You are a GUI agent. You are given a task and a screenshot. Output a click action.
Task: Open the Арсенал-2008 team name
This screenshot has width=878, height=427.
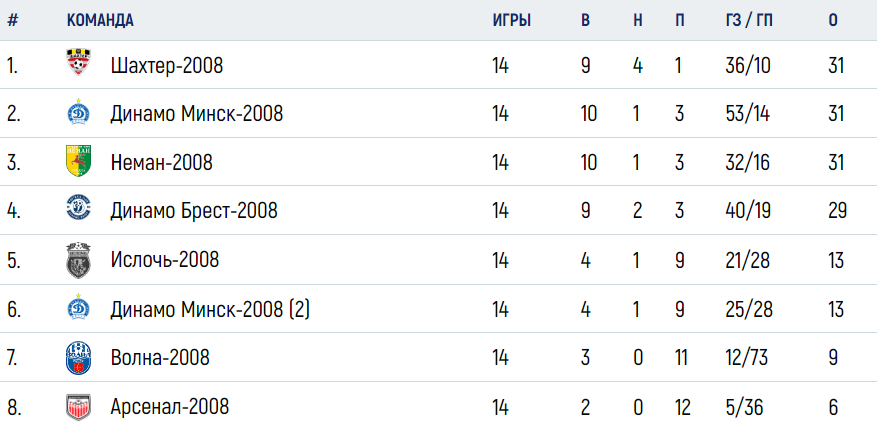170,406
